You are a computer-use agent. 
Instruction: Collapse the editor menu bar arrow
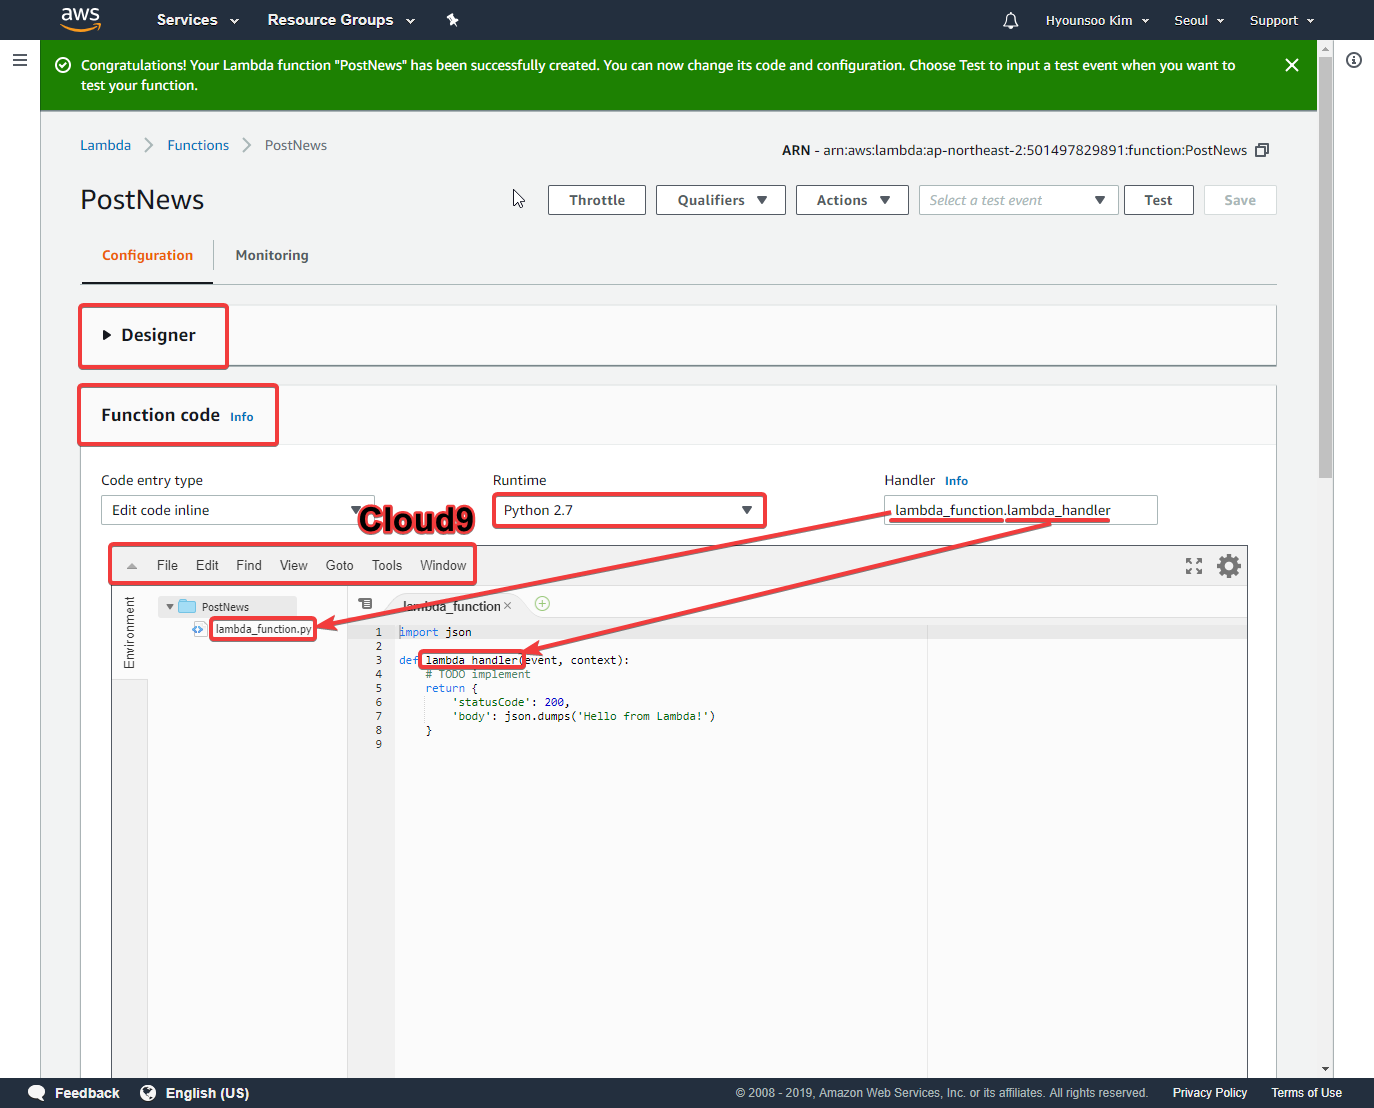pyautogui.click(x=132, y=566)
